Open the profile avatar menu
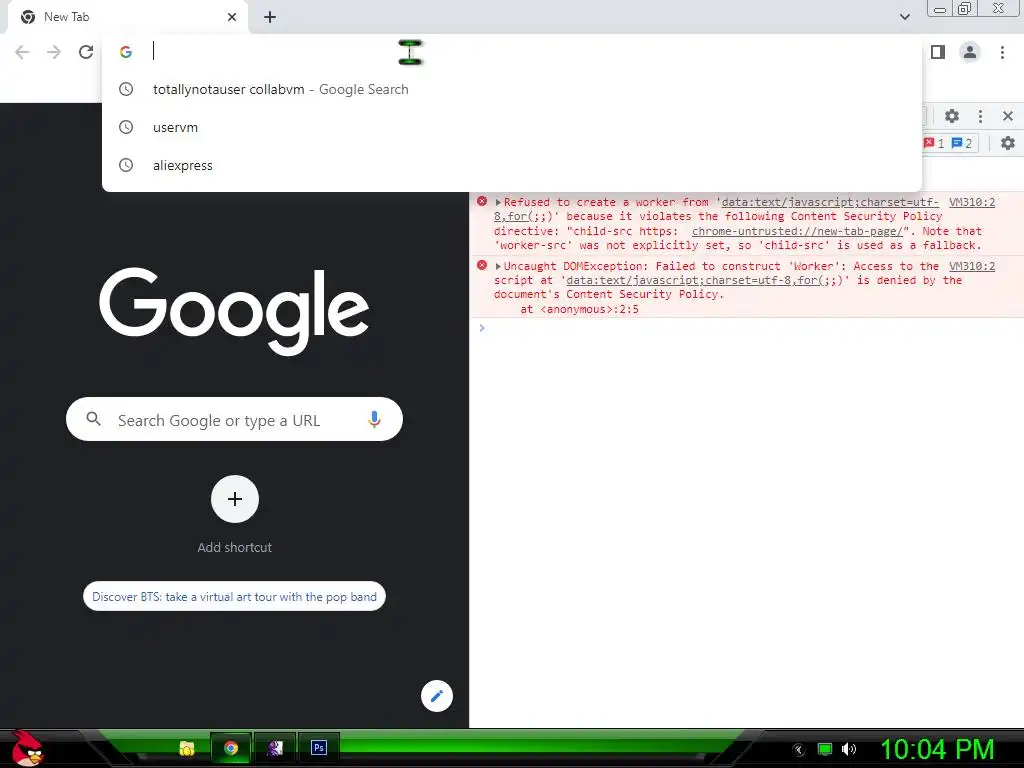 pyautogui.click(x=970, y=52)
